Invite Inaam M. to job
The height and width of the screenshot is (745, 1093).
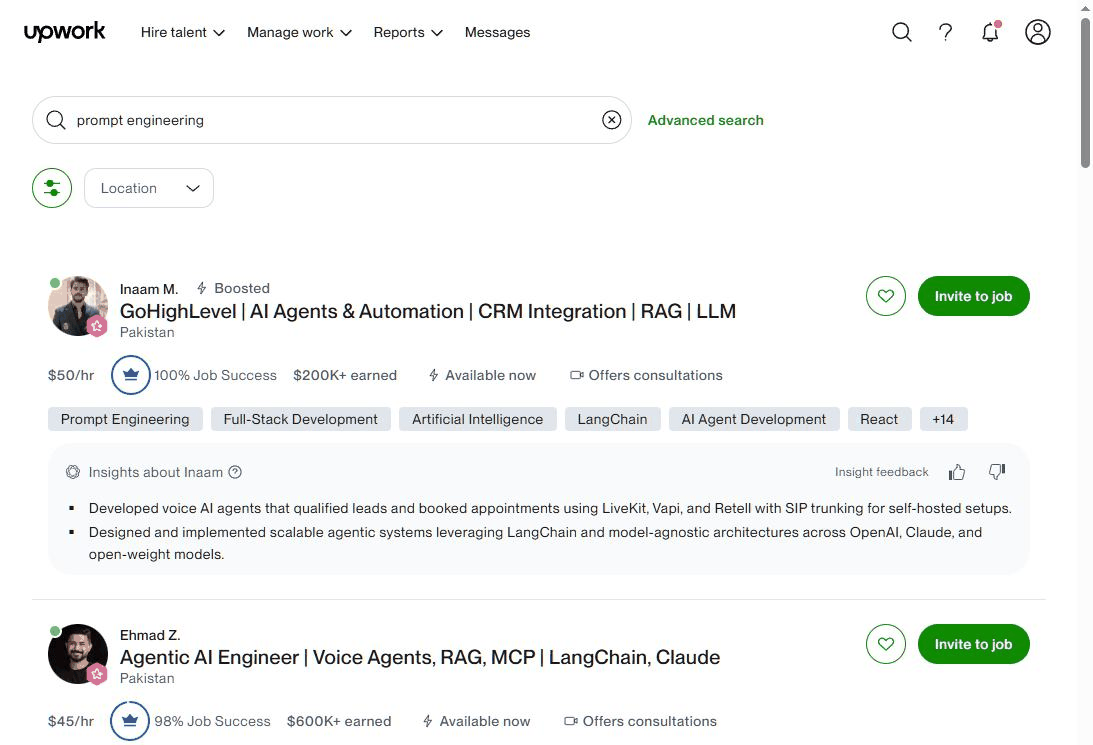click(x=973, y=296)
